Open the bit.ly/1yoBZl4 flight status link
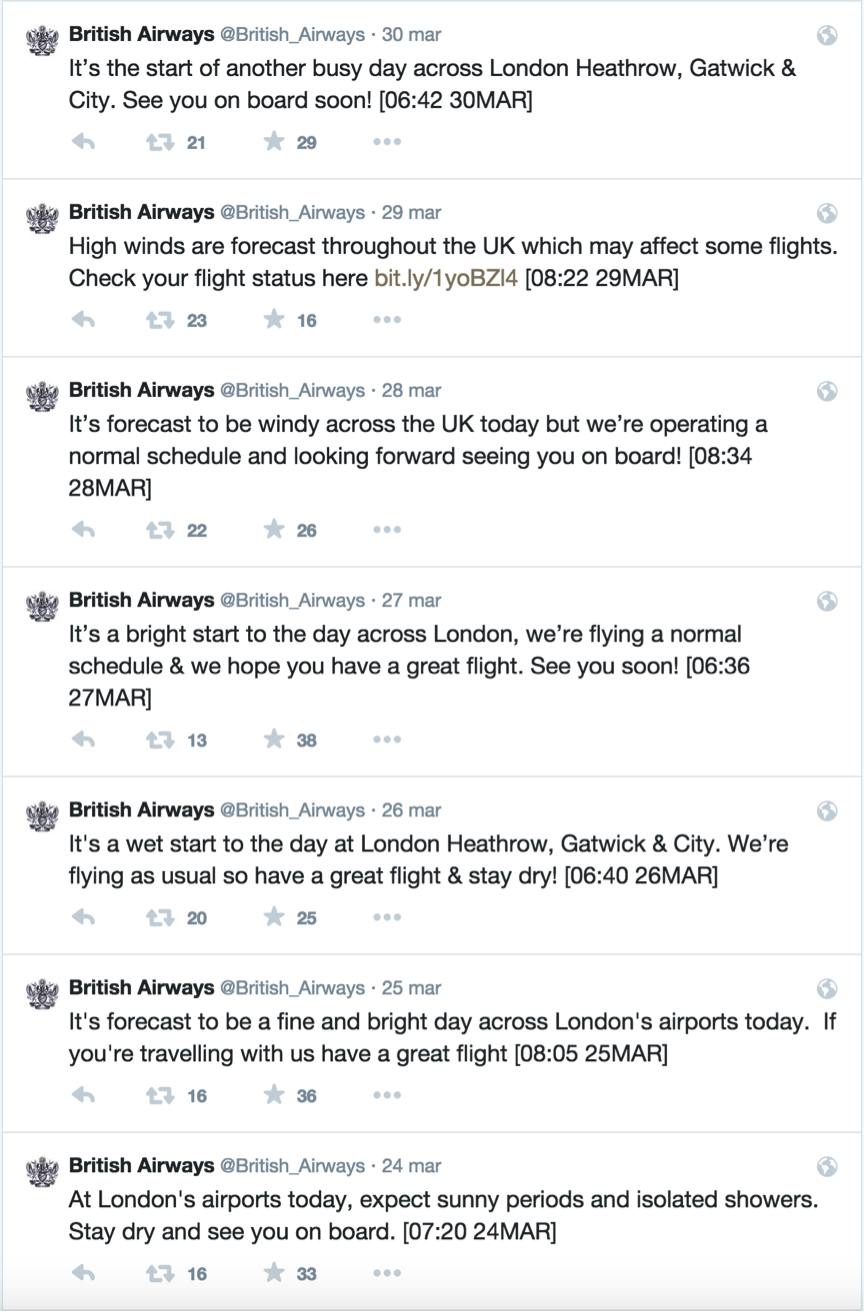The width and height of the screenshot is (864, 1312). (446, 279)
